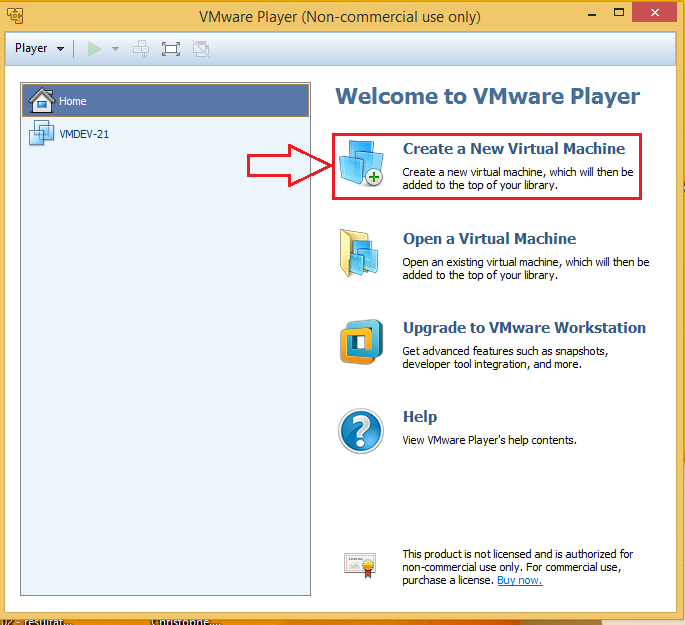Enter full screen mode icon

(171, 48)
